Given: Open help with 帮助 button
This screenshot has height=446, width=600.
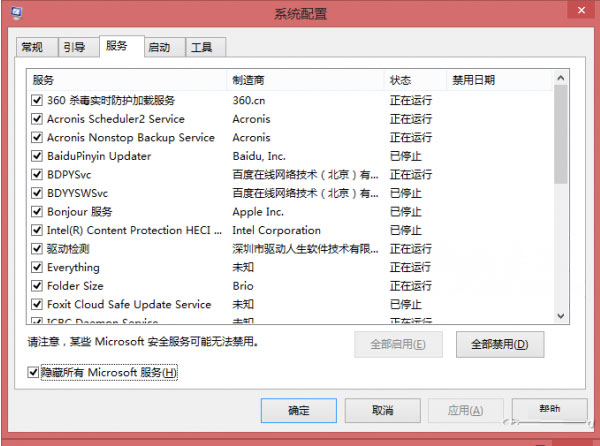Looking at the screenshot, I should (549, 410).
